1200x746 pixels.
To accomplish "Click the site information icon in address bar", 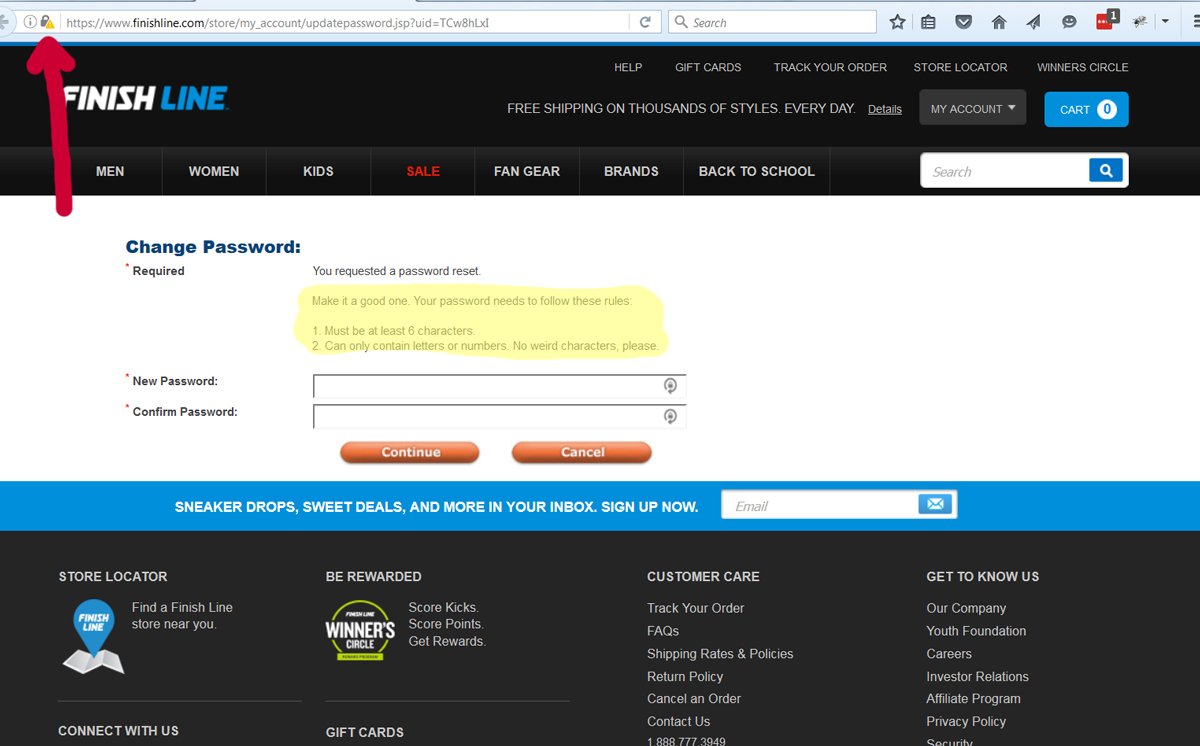I will (30, 22).
